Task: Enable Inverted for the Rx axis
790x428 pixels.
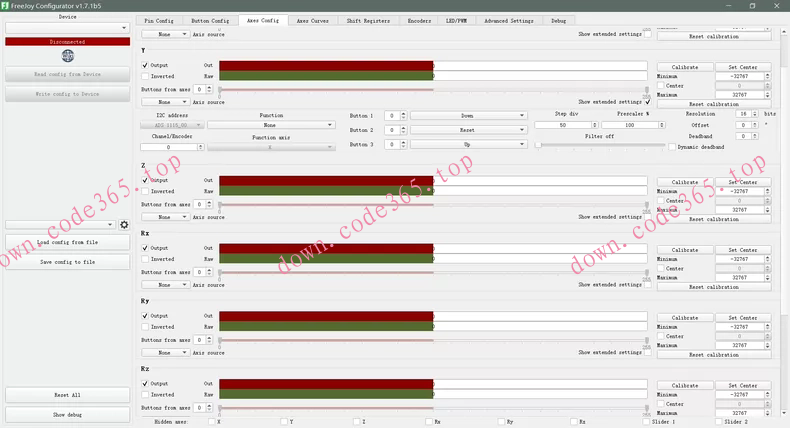Action: pyautogui.click(x=145, y=259)
